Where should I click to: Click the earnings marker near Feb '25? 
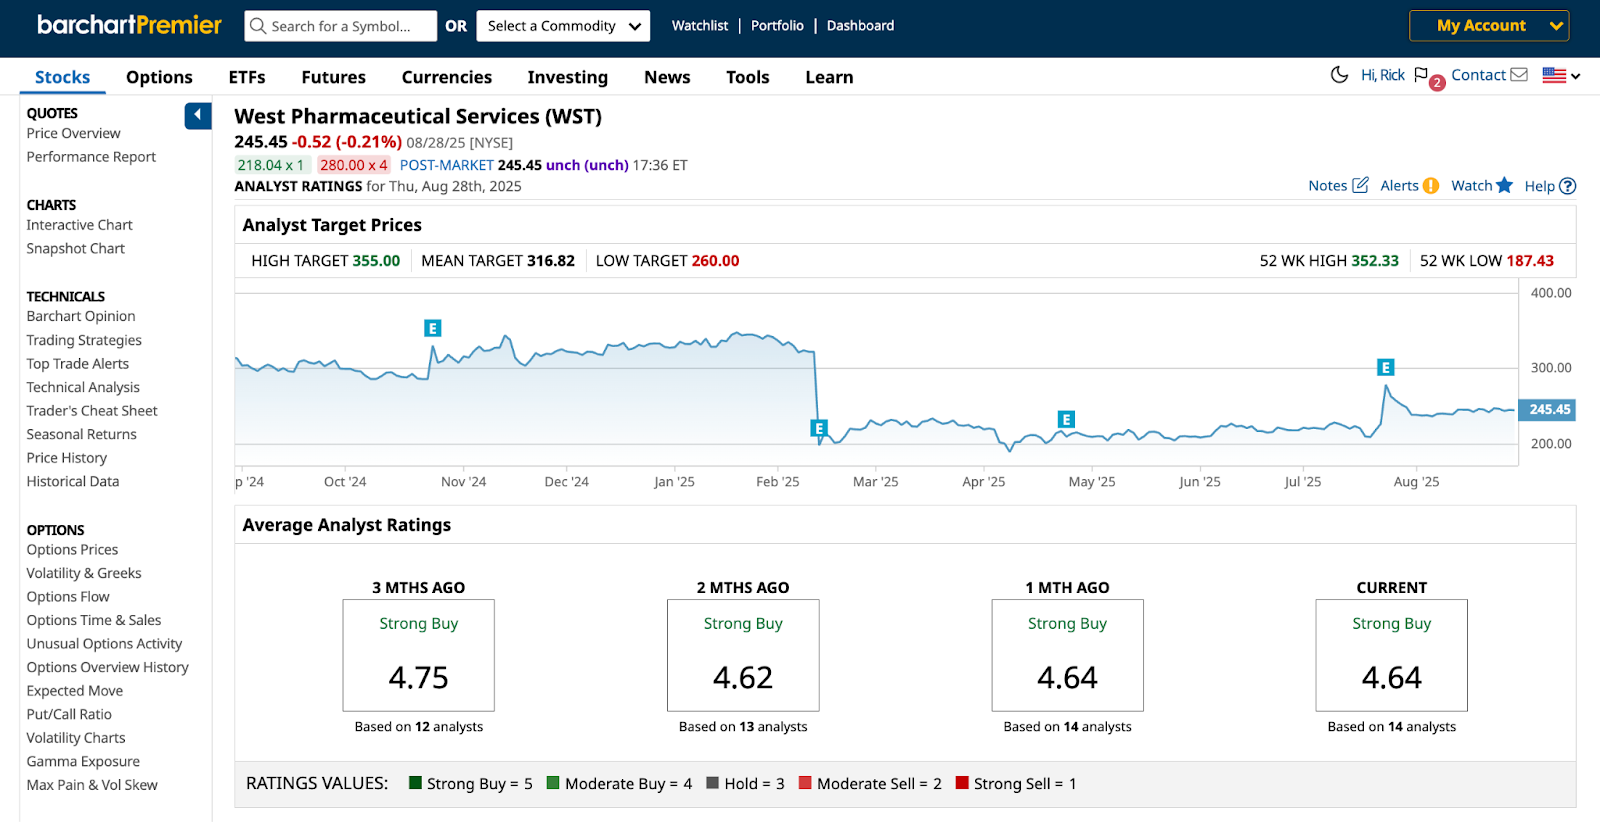(819, 429)
